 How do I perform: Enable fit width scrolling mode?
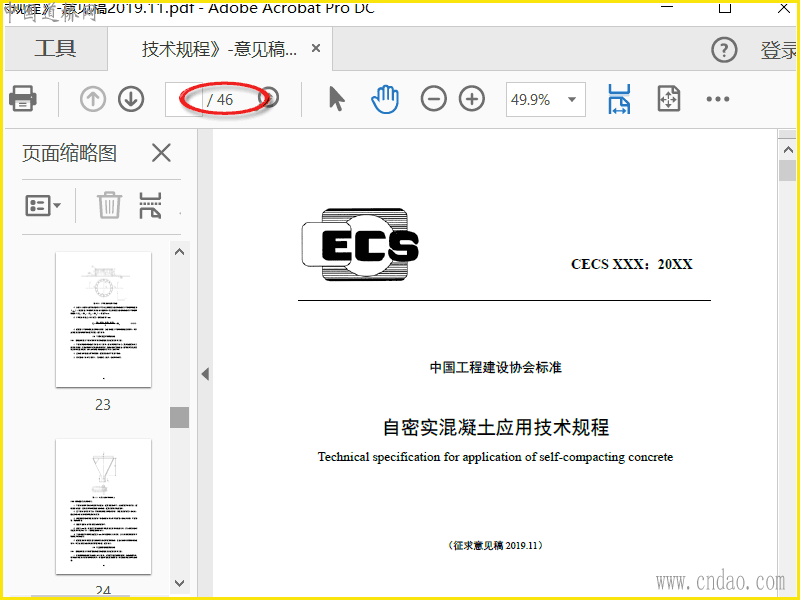click(619, 99)
